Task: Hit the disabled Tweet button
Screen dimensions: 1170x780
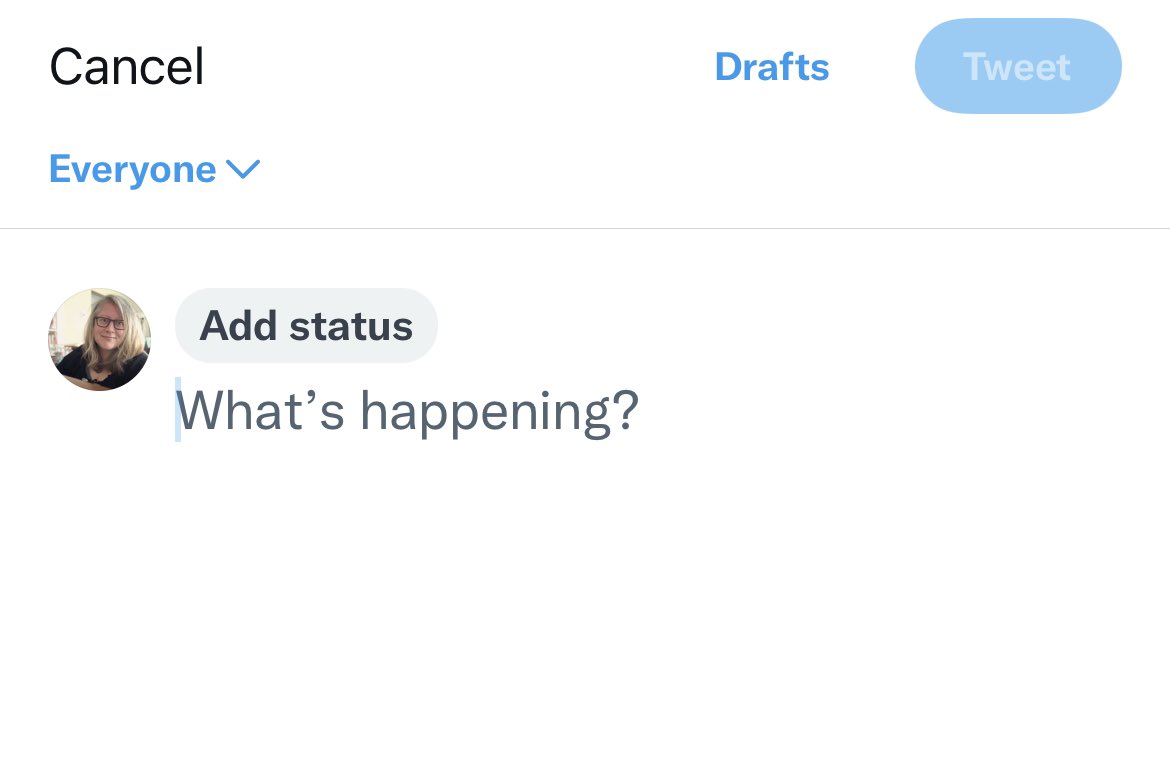Action: tap(1017, 67)
